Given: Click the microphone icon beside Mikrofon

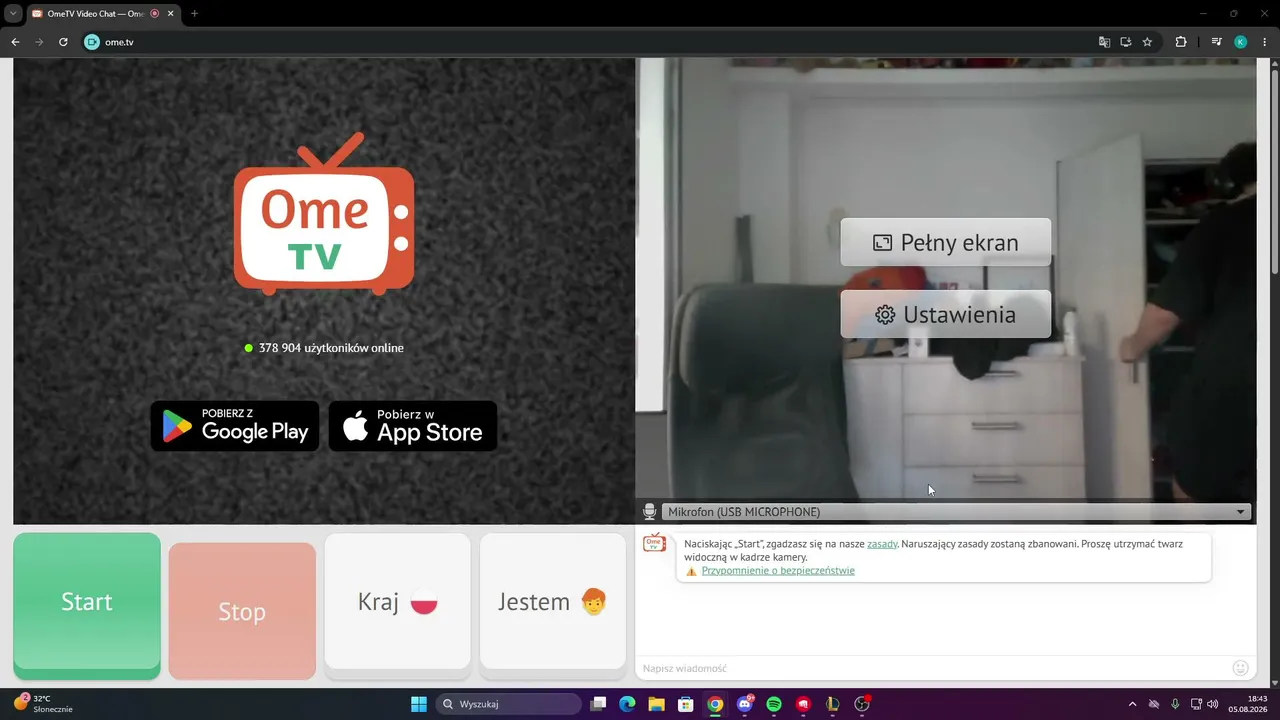Looking at the screenshot, I should [649, 512].
